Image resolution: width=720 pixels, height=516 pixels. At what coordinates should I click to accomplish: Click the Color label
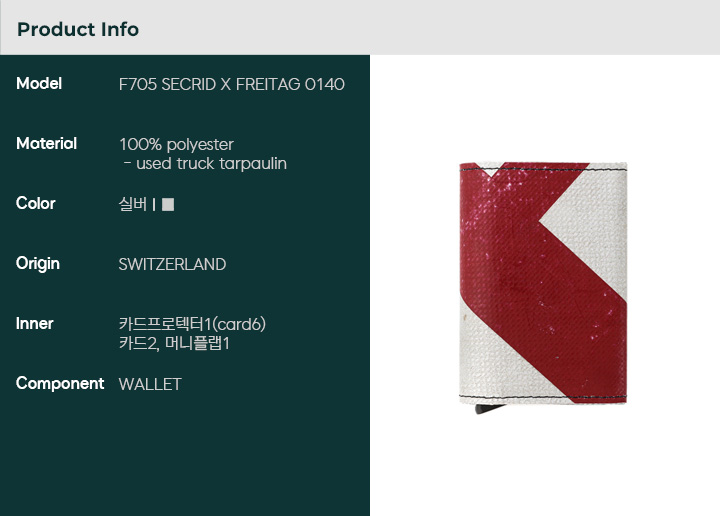(x=36, y=203)
